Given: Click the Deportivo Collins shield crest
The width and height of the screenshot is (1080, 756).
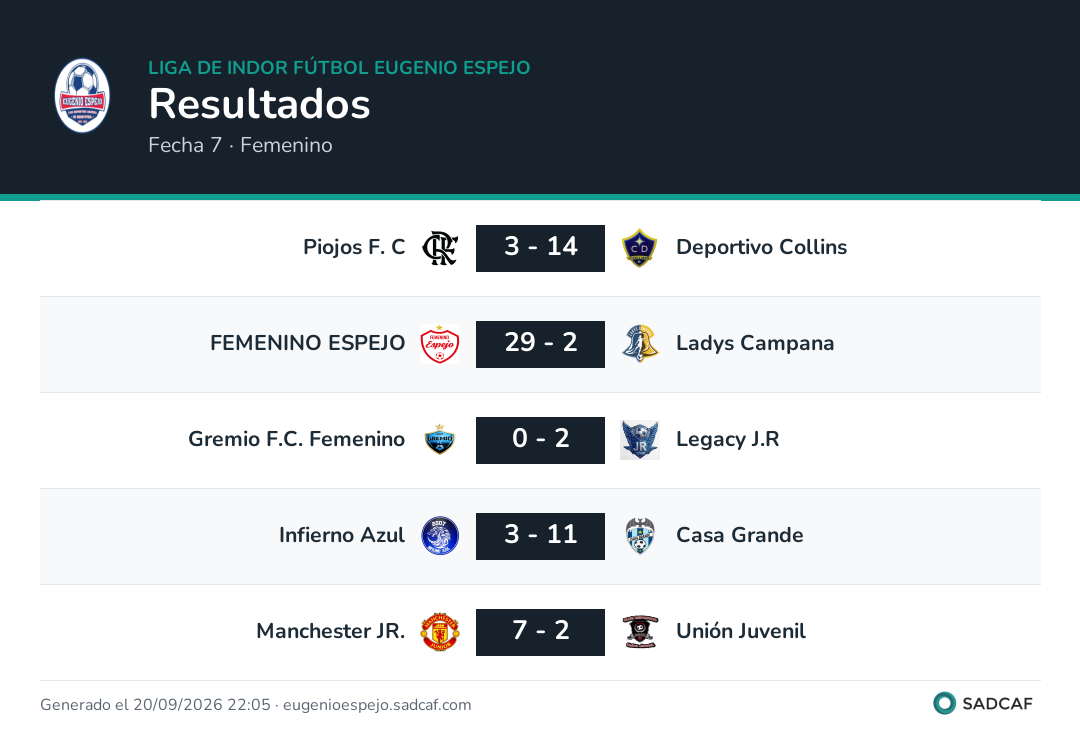Looking at the screenshot, I should 639,249.
